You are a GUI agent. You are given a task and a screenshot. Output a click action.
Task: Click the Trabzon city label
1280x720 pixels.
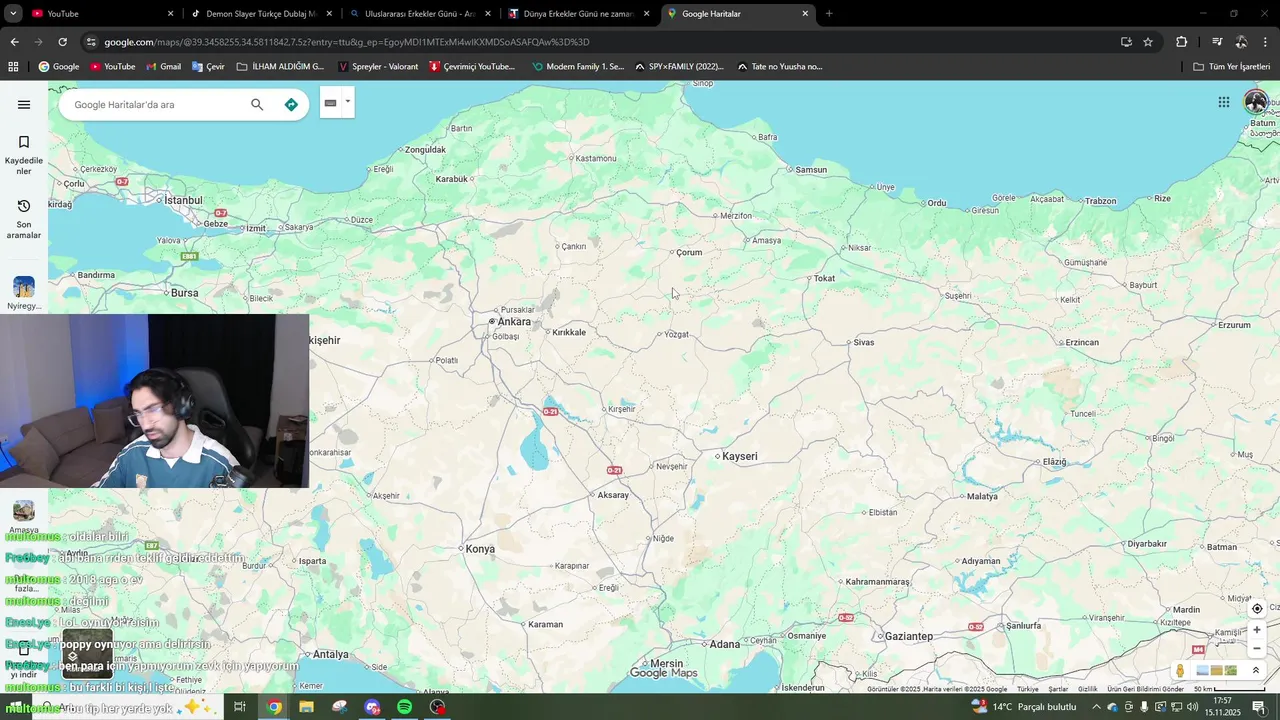click(x=1099, y=201)
